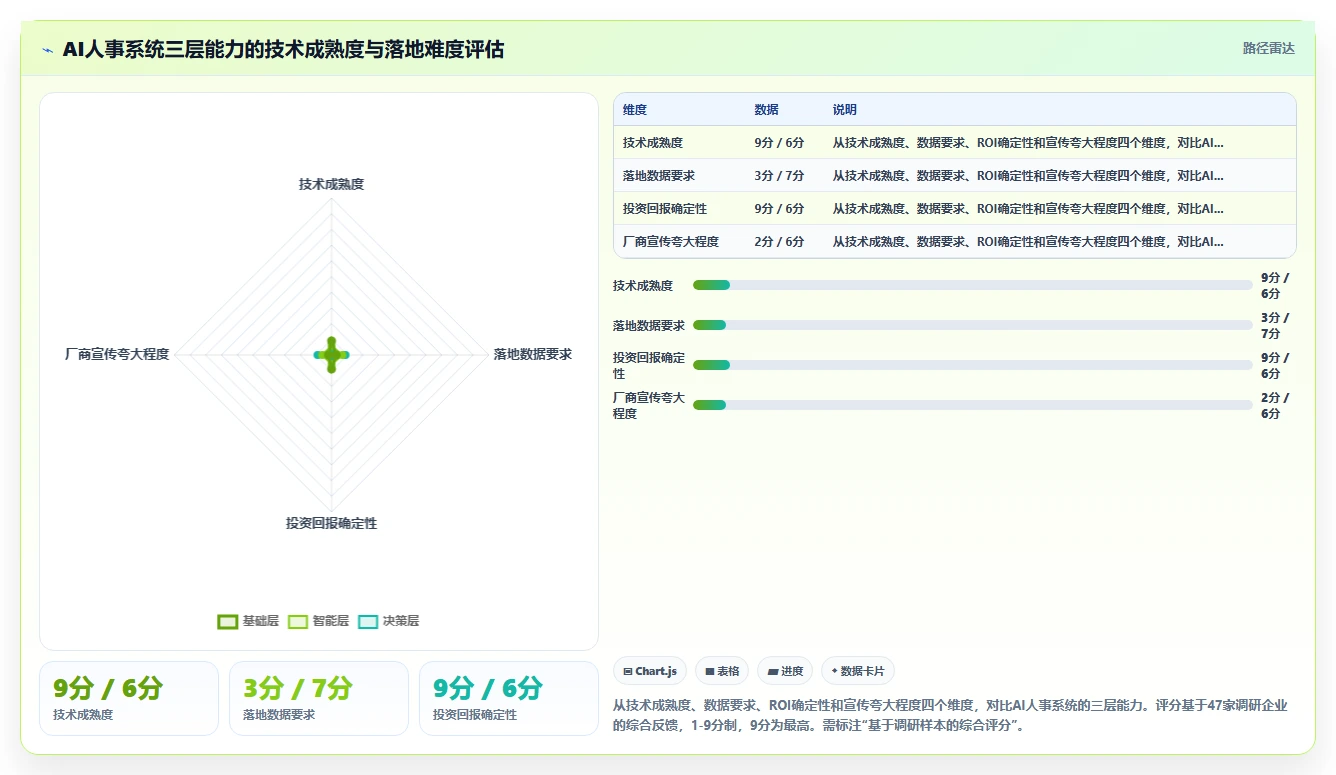Open the 落地数据要求 3分 / 7分 data card
This screenshot has height=775, width=1336.
(x=319, y=698)
